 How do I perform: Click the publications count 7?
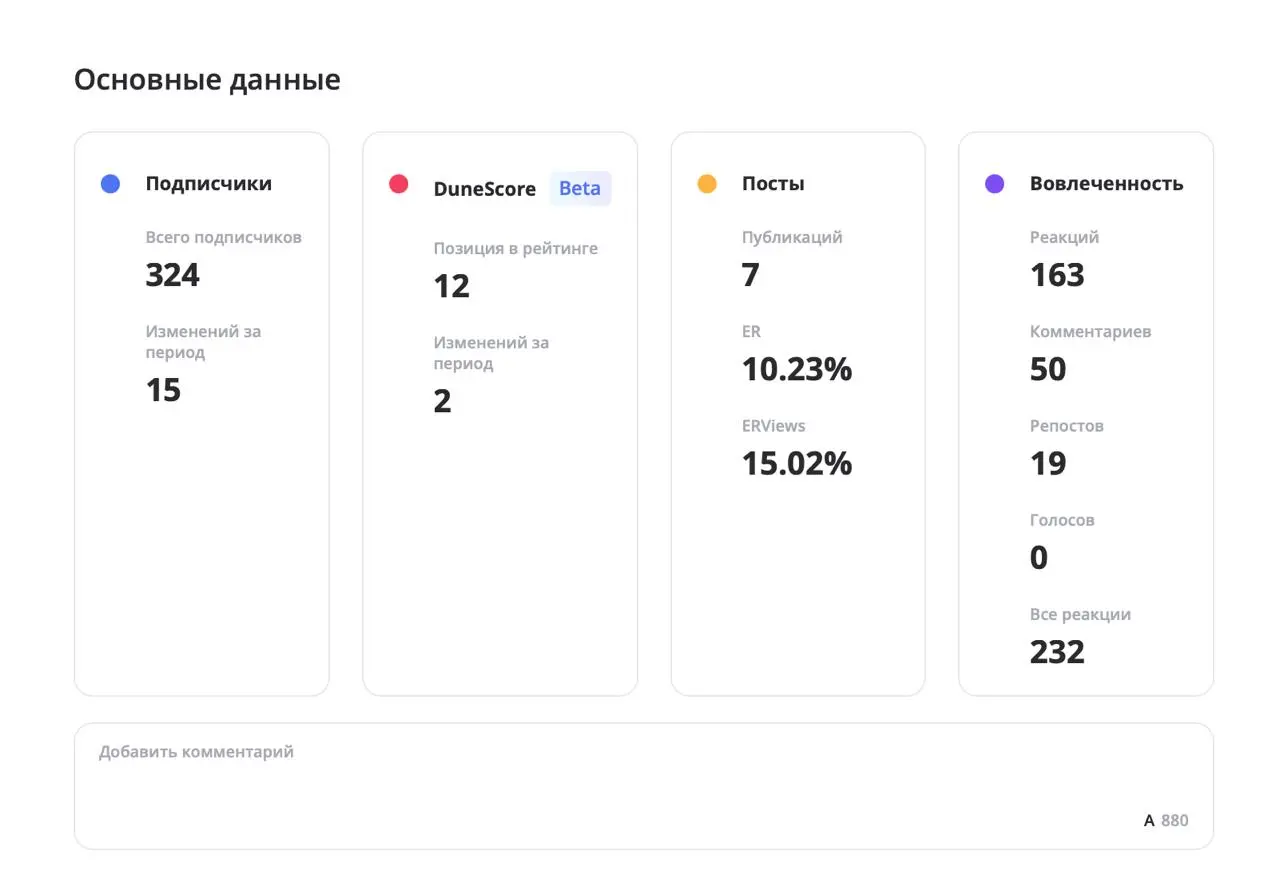tap(751, 275)
